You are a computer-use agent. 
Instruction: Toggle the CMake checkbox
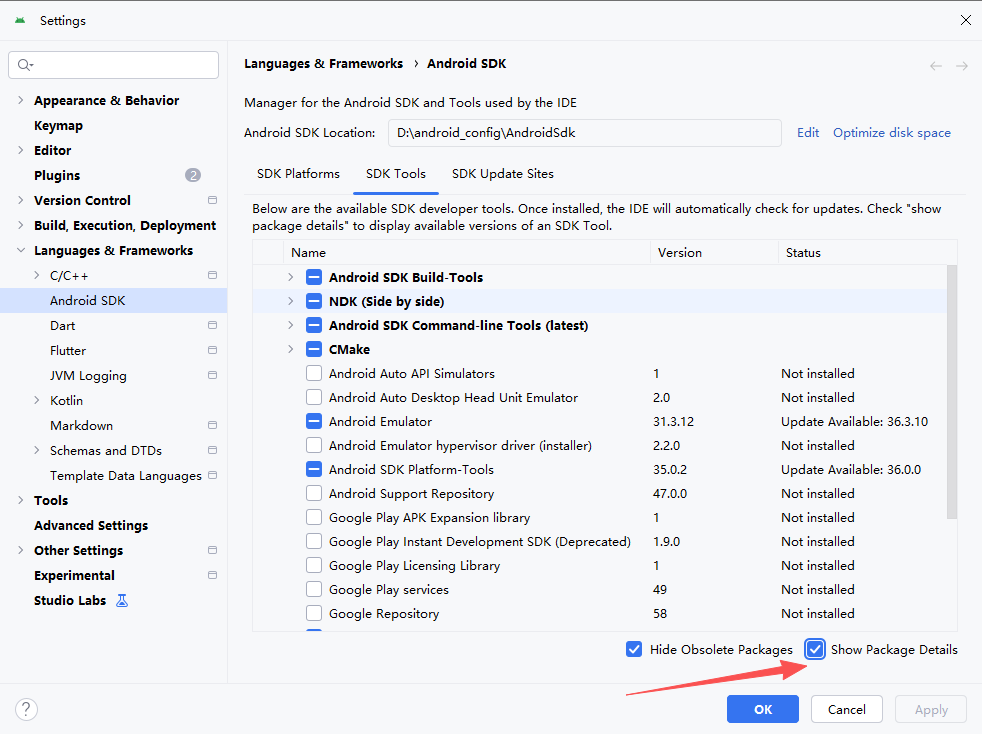click(x=314, y=349)
